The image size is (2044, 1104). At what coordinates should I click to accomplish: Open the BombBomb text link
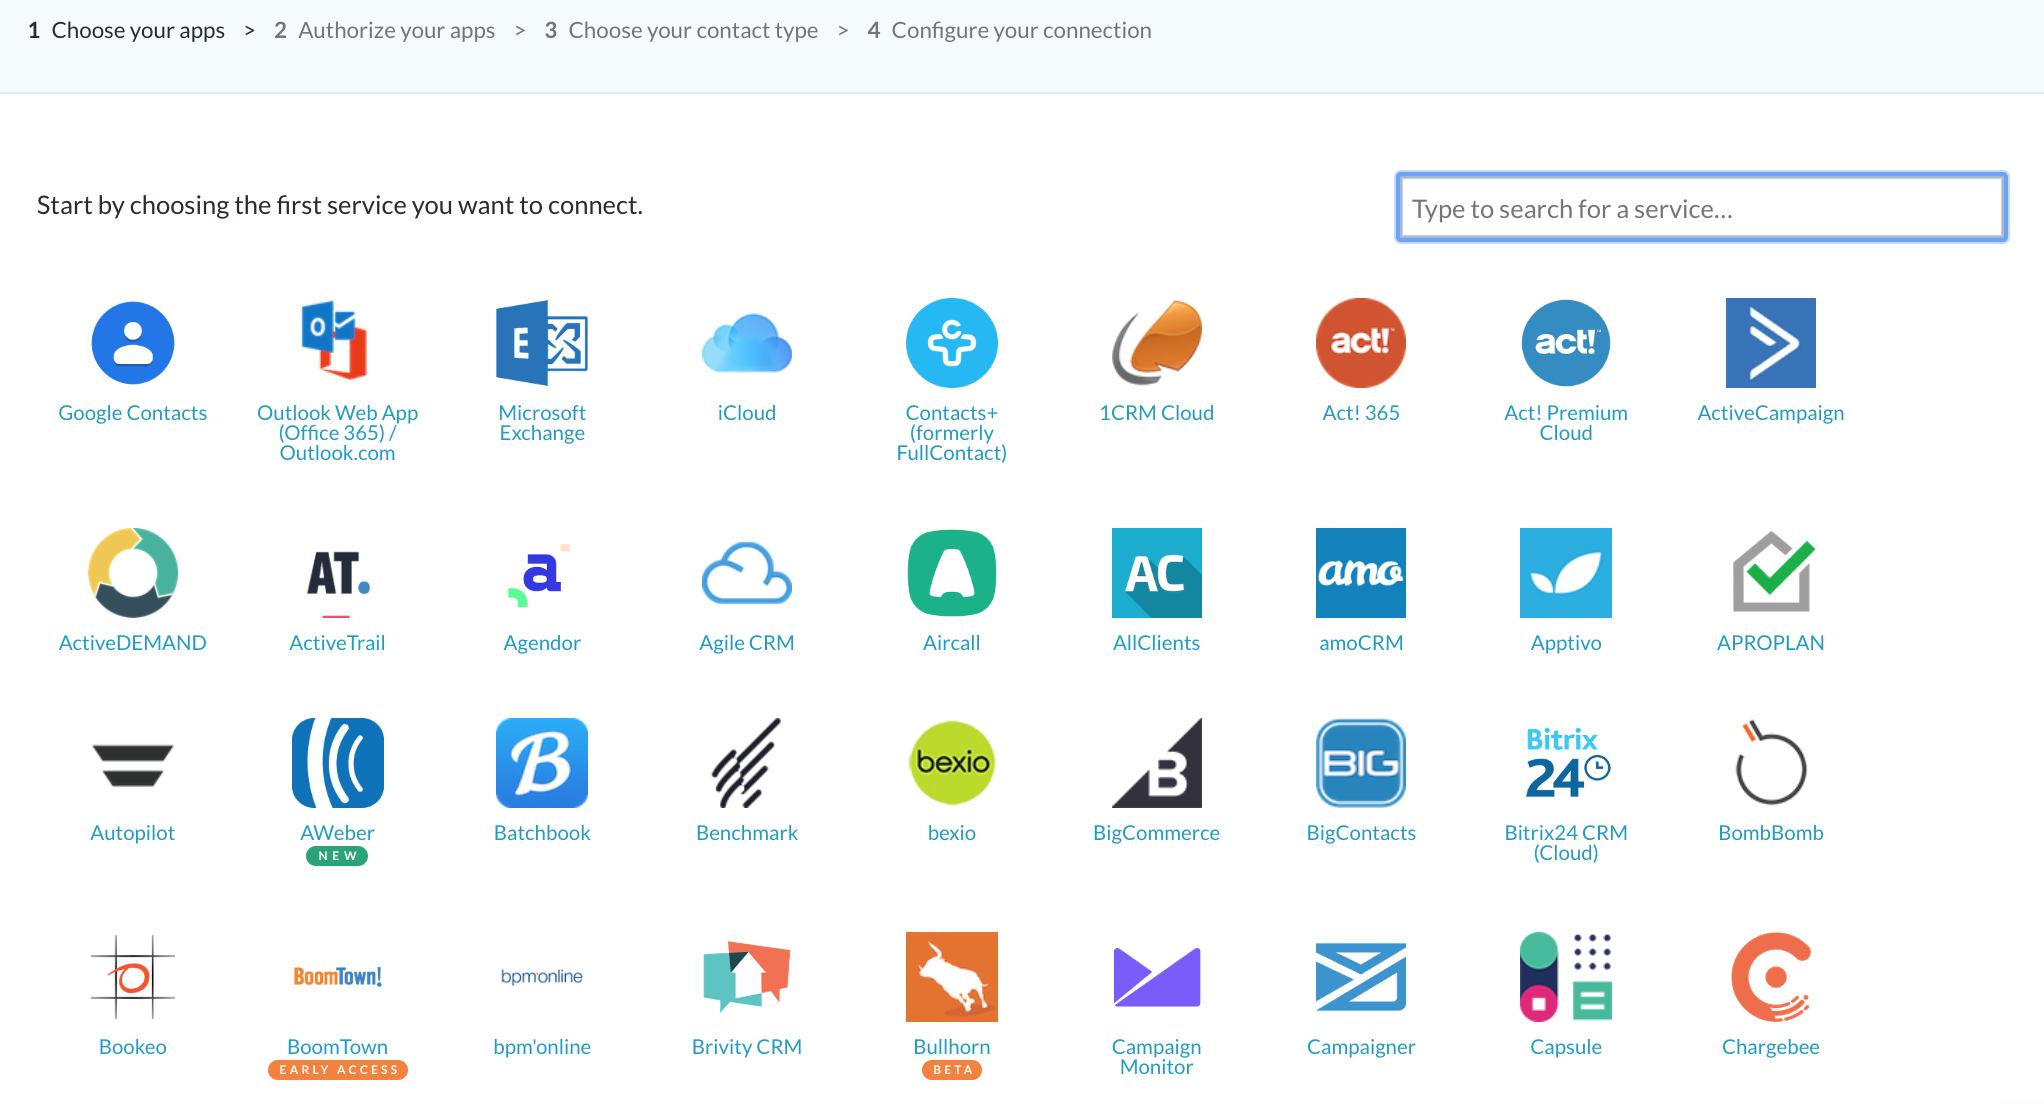(x=1771, y=833)
